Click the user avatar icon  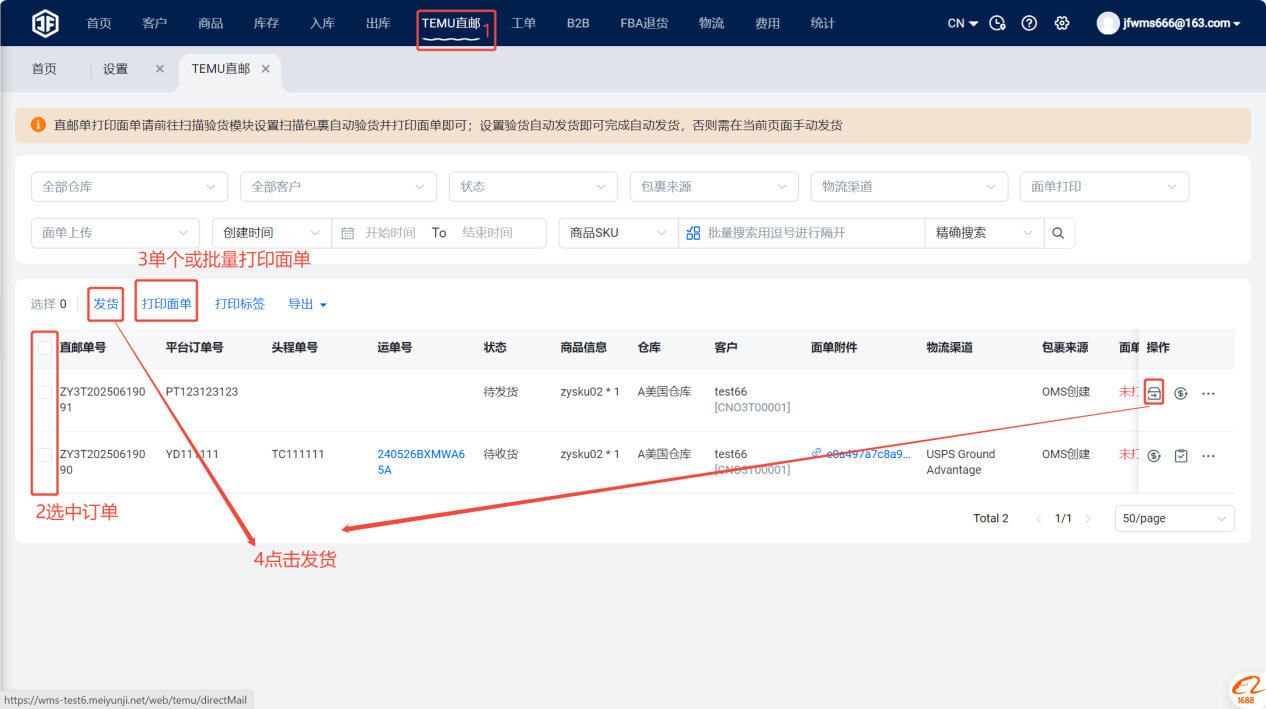pyautogui.click(x=1108, y=23)
